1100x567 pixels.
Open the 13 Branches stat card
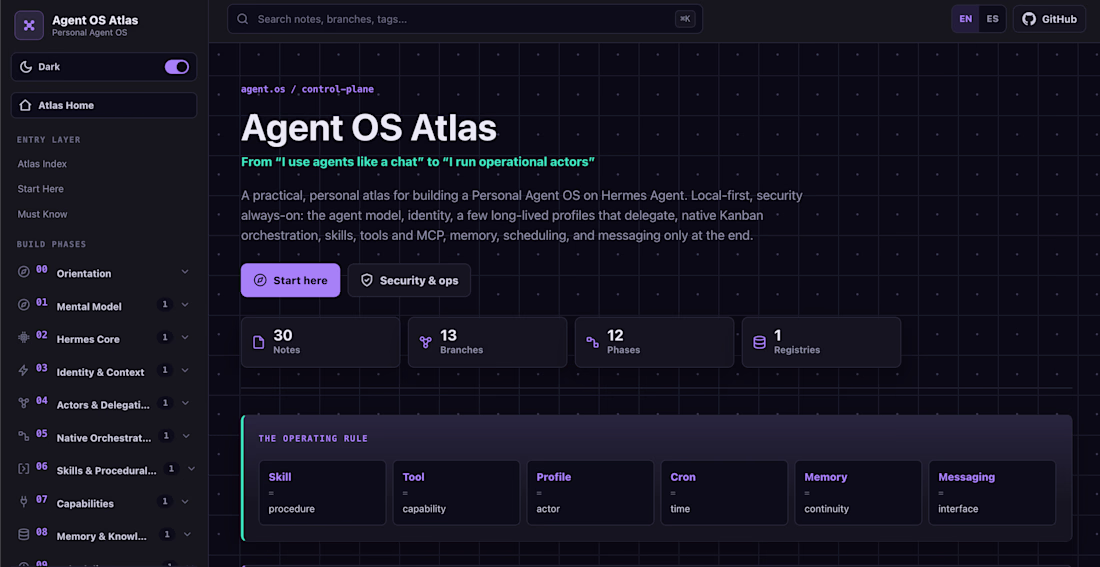coord(488,342)
